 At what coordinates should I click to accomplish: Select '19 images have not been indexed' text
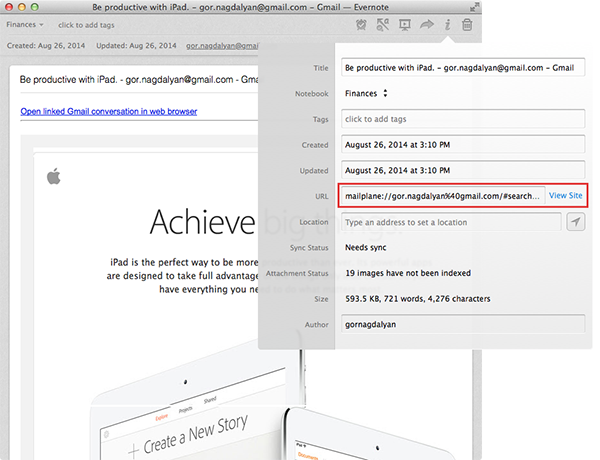(408, 273)
